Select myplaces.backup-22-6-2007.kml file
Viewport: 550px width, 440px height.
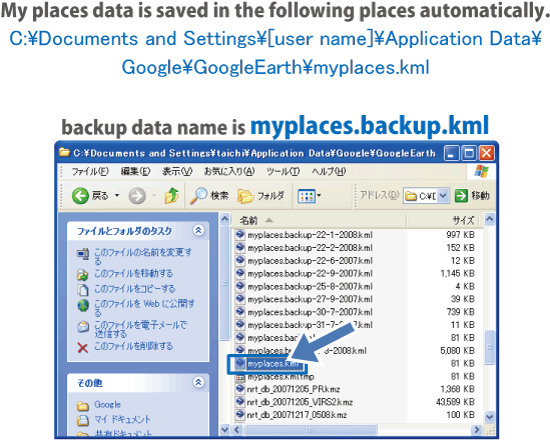click(x=310, y=261)
